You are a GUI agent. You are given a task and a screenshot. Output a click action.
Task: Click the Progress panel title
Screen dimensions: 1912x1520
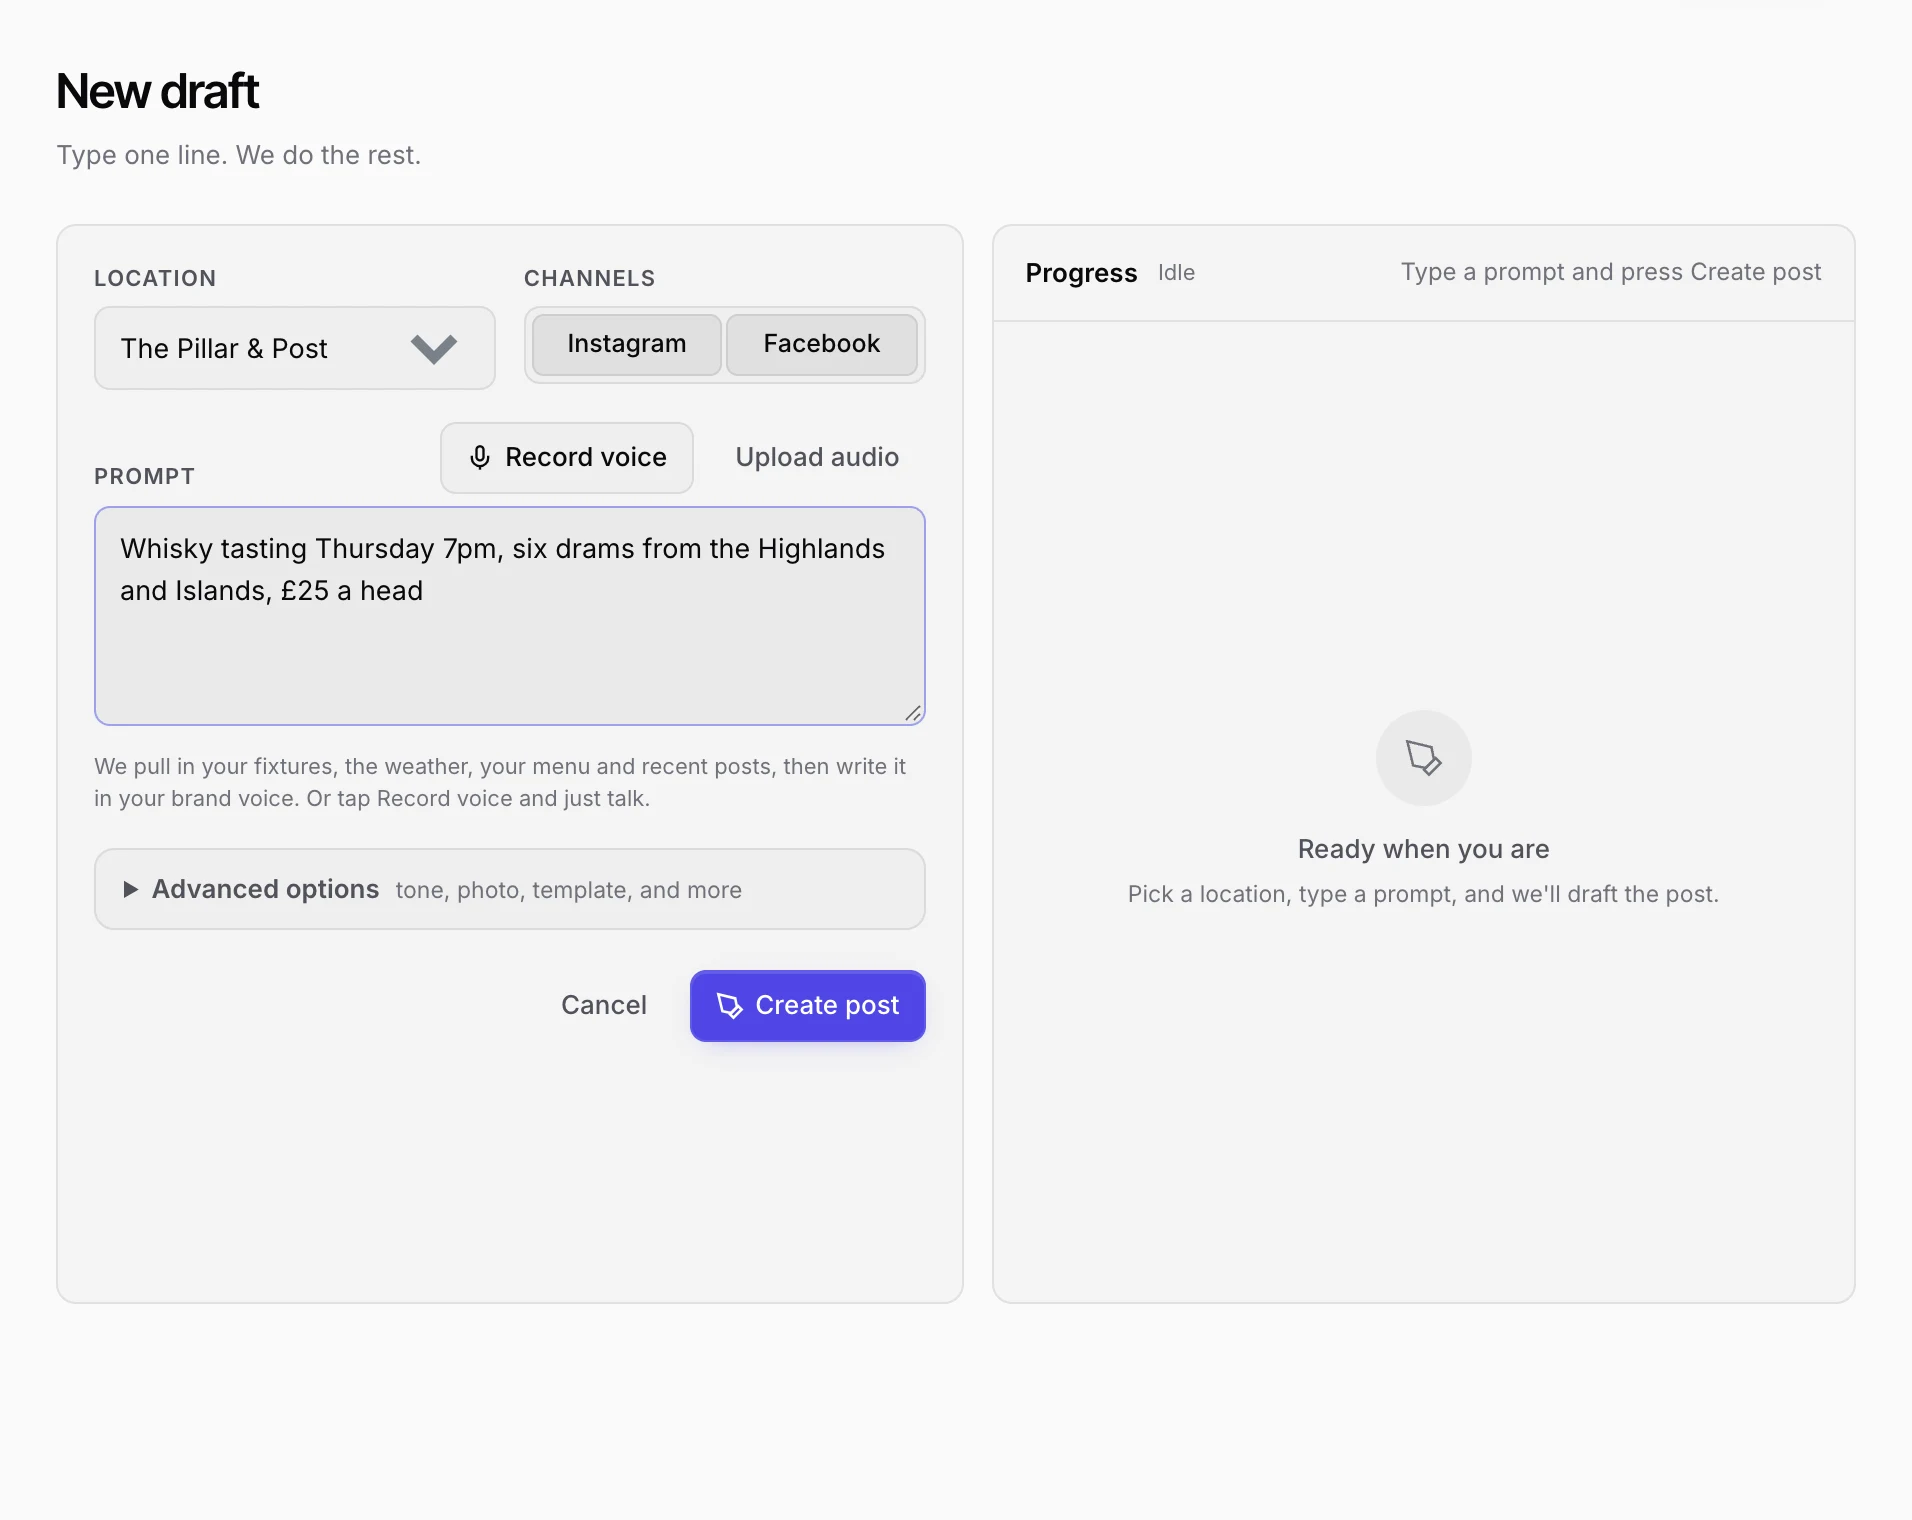[1081, 273]
